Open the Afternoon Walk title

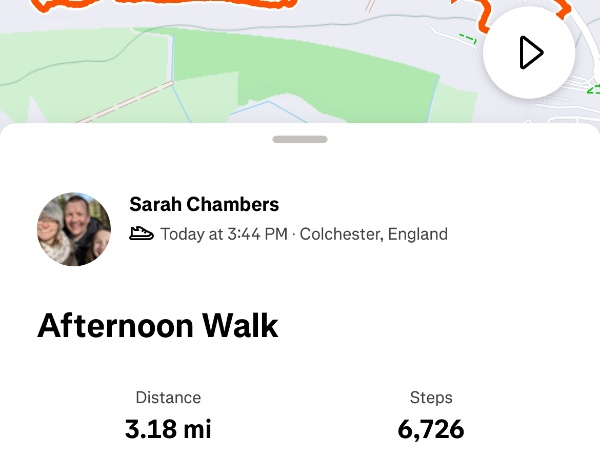158,326
